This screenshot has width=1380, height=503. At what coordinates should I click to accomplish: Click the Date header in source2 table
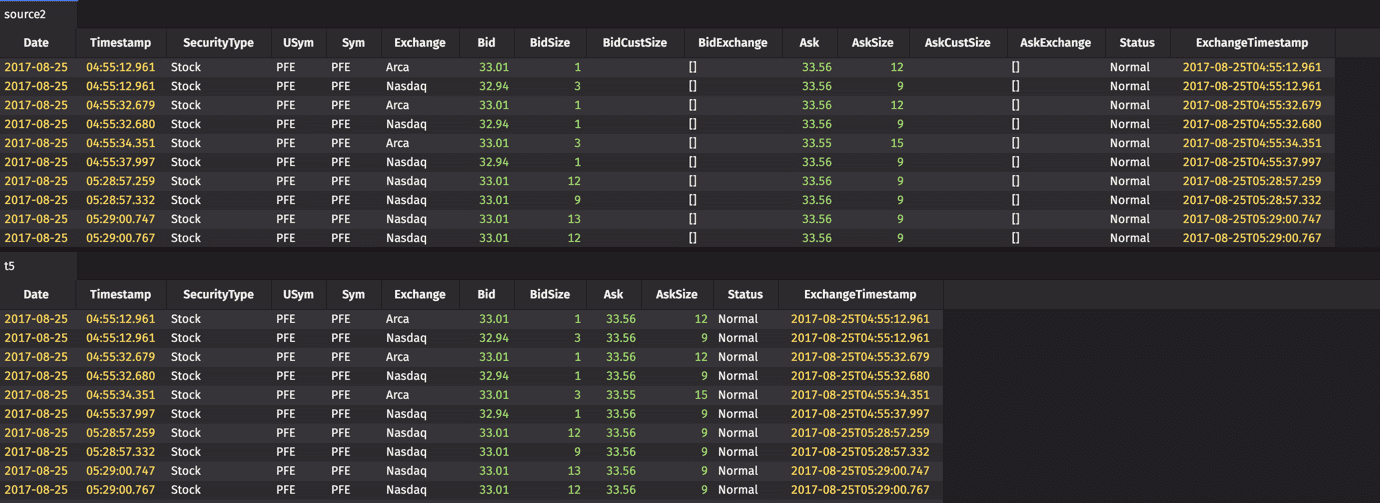point(36,43)
